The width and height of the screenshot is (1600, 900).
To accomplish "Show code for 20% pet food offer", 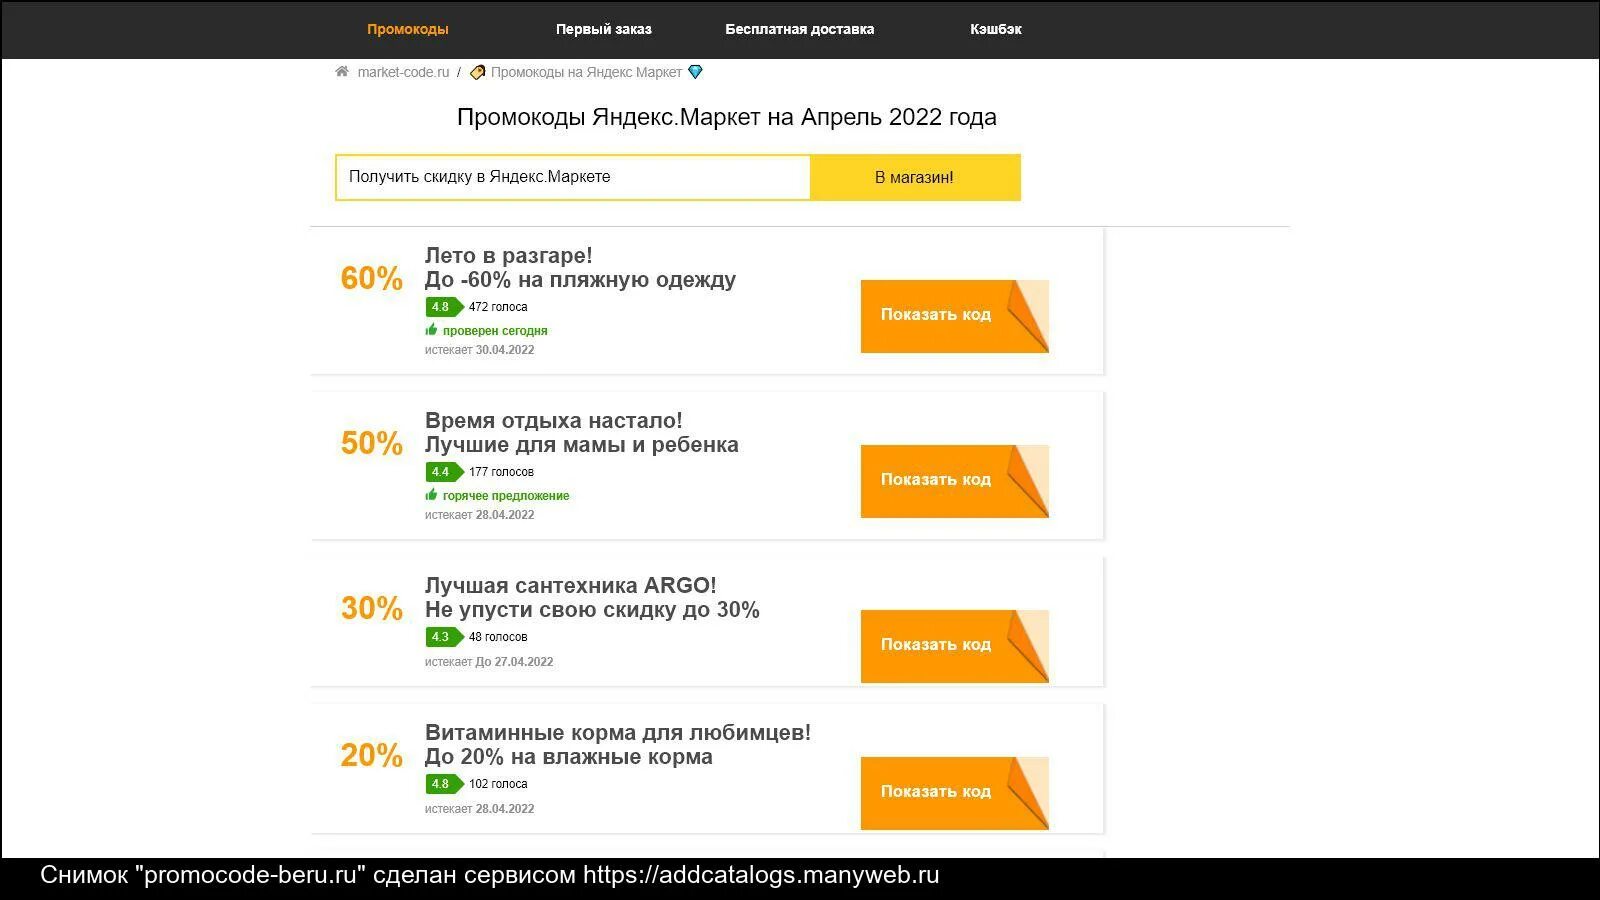I will tap(954, 793).
